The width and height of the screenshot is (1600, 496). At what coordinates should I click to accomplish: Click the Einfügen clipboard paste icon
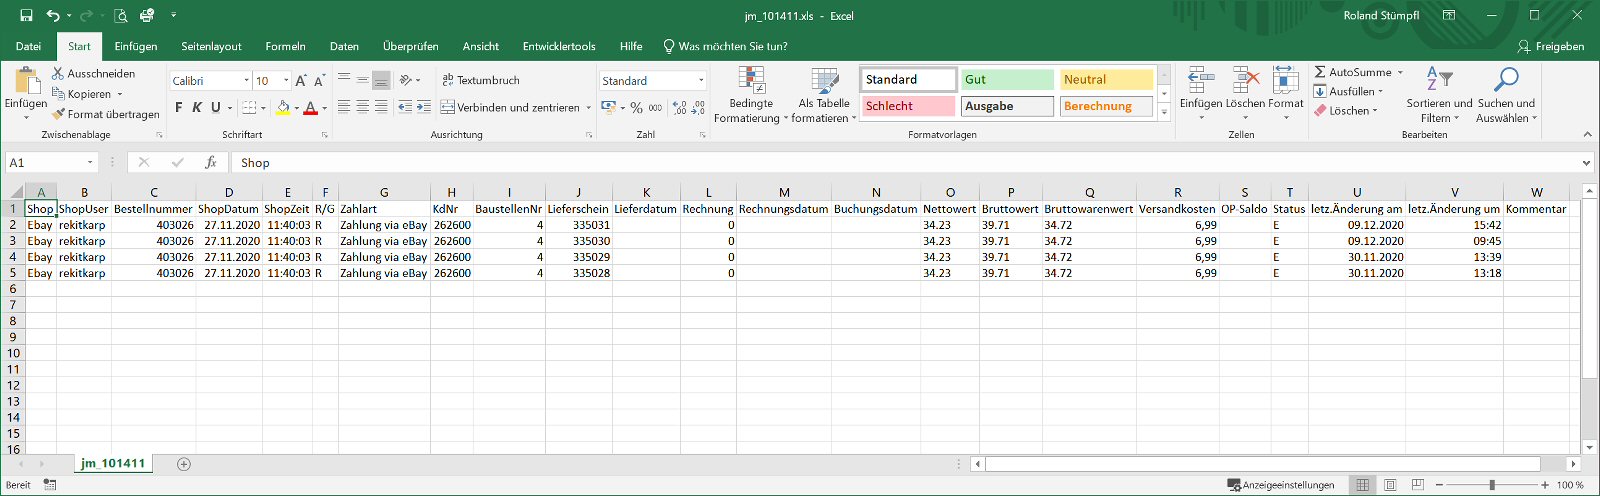[x=26, y=81]
